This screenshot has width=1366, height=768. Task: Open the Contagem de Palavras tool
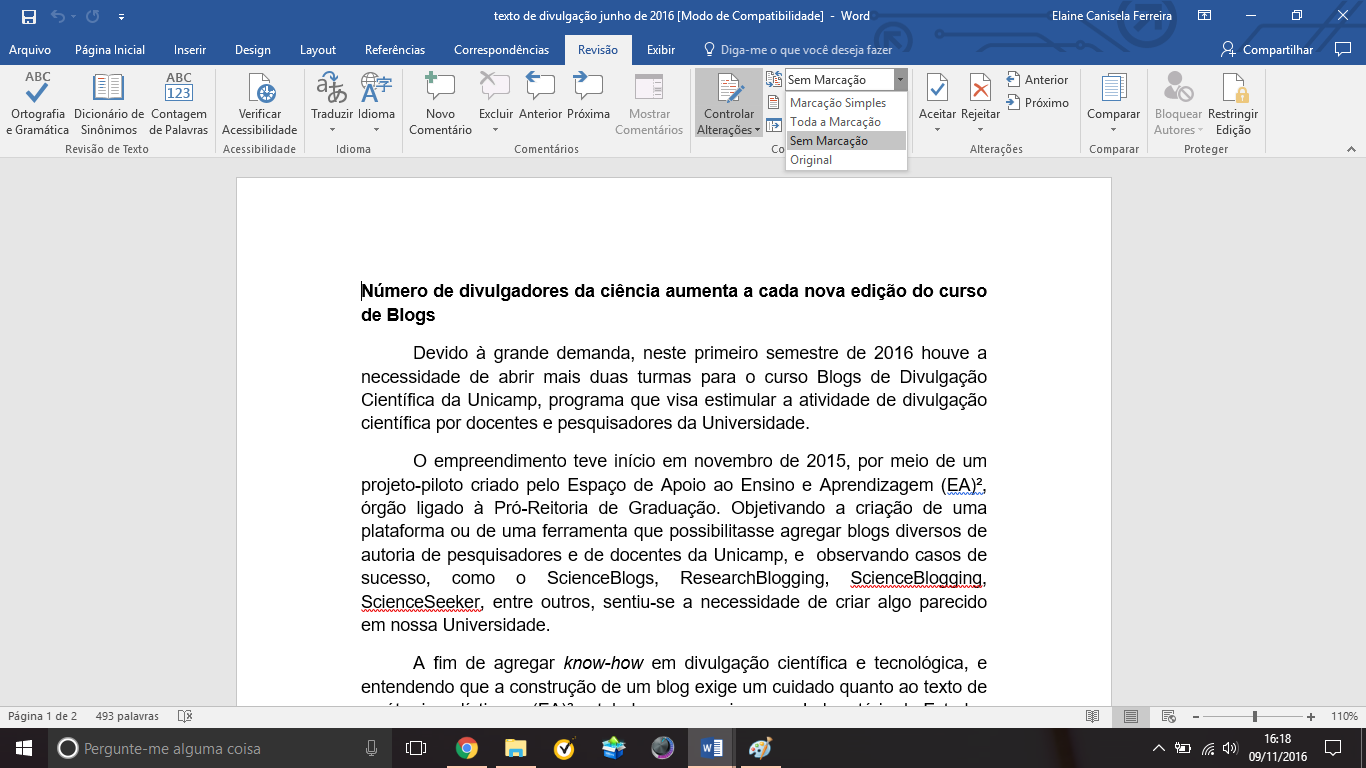[179, 104]
